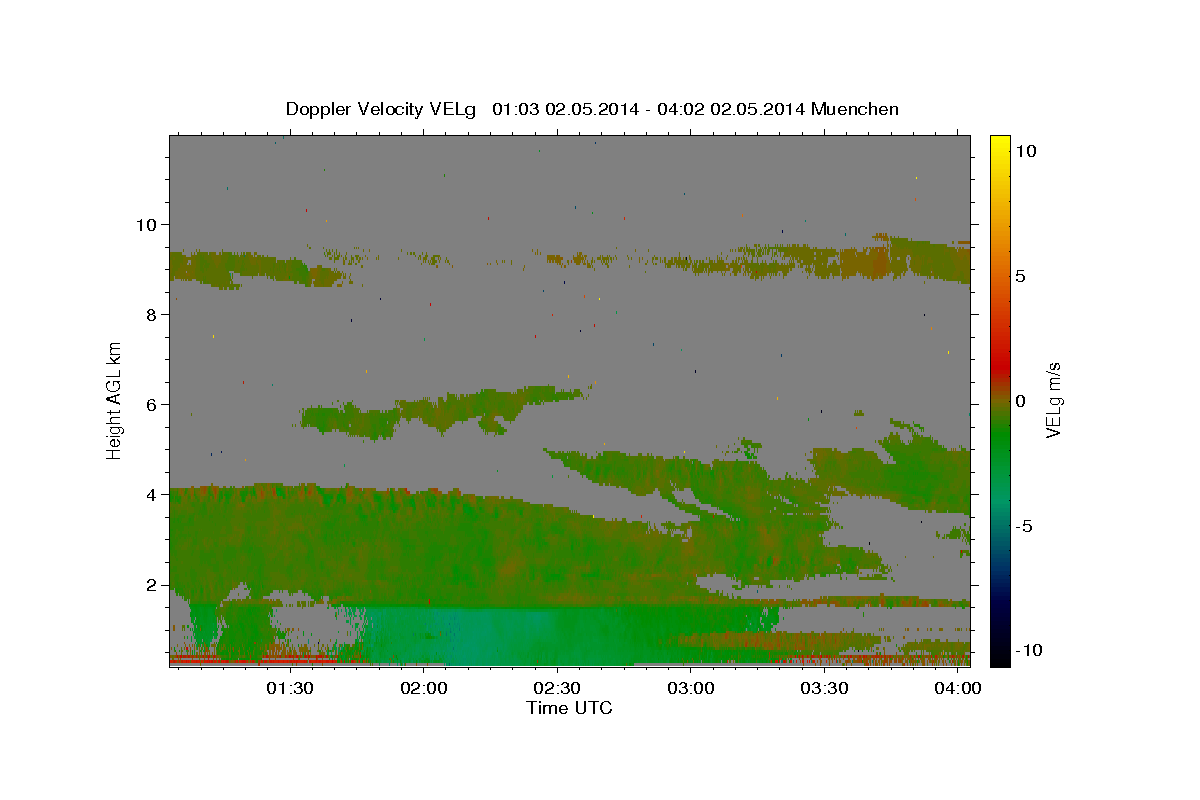Click the colorbar value -10 label
The image size is (1200, 800).
pos(1029,650)
